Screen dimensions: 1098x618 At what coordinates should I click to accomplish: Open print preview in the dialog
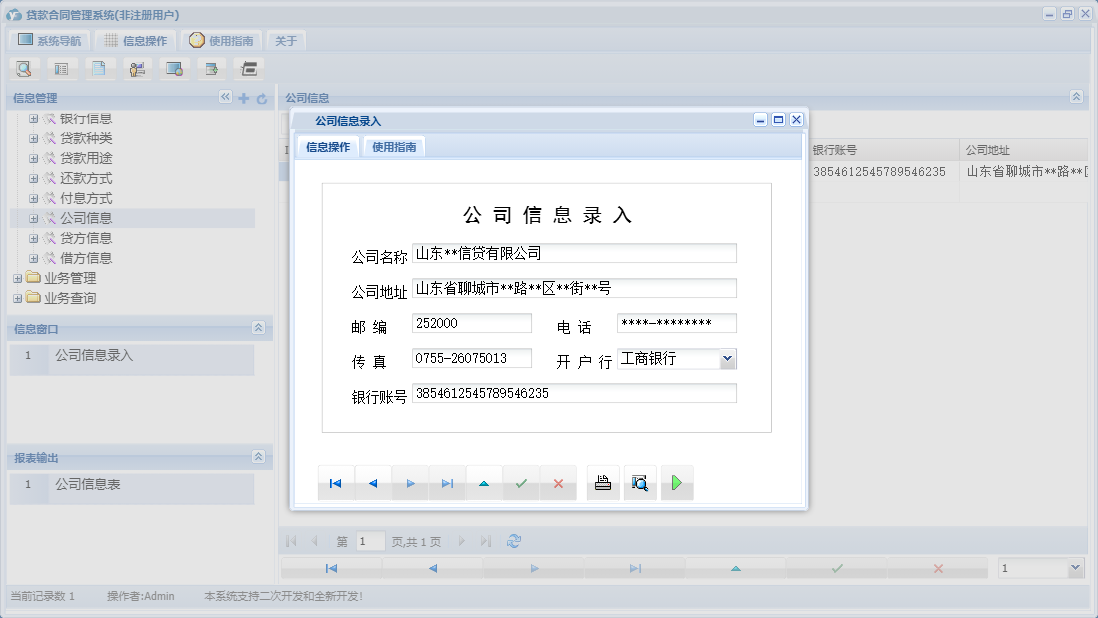click(x=640, y=482)
